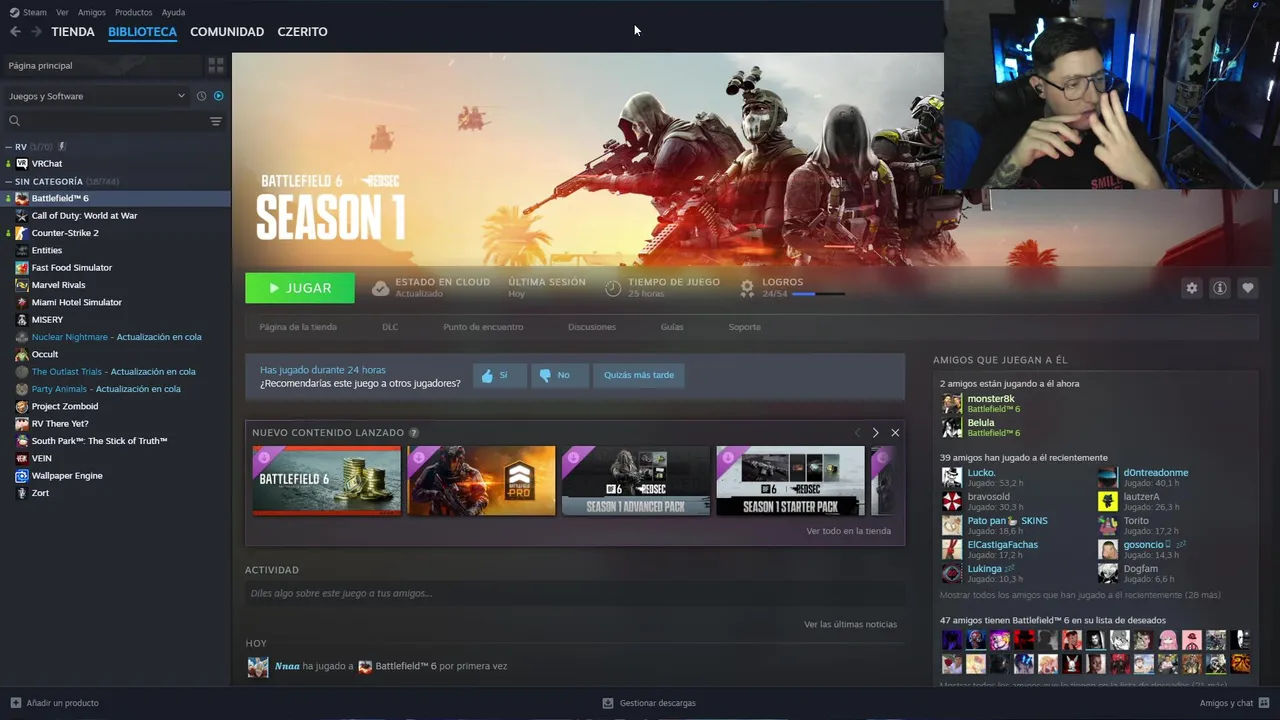
Task: Open Punto de encuentro
Action: point(483,327)
